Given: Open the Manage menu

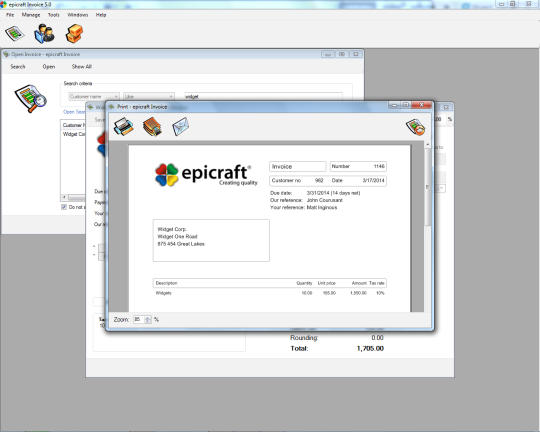Looking at the screenshot, I should coord(31,15).
